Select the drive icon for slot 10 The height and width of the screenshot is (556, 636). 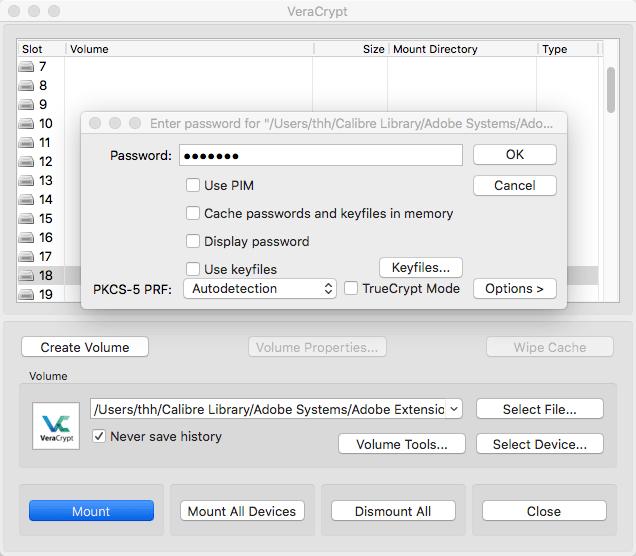[26, 123]
